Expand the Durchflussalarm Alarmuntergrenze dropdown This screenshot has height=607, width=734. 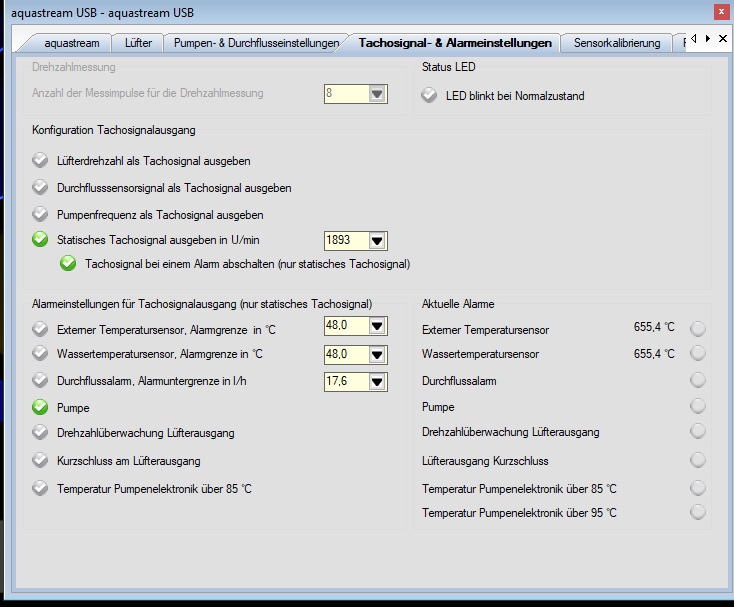click(377, 382)
